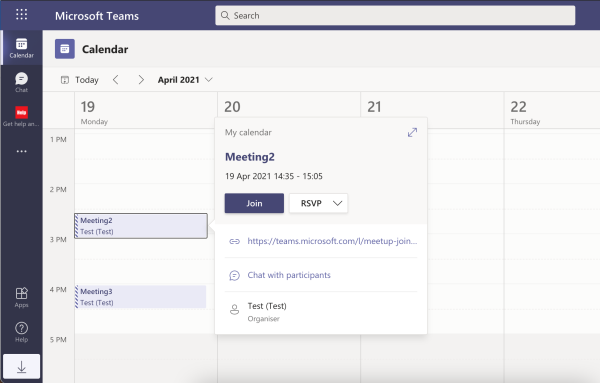Open the Apps store icon
This screenshot has width=600, height=383.
21,297
